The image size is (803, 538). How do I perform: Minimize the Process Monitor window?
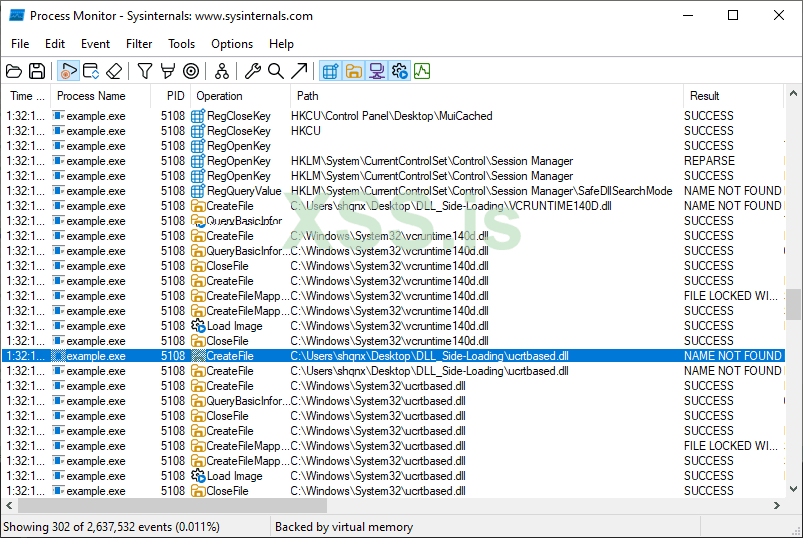[x=688, y=15]
